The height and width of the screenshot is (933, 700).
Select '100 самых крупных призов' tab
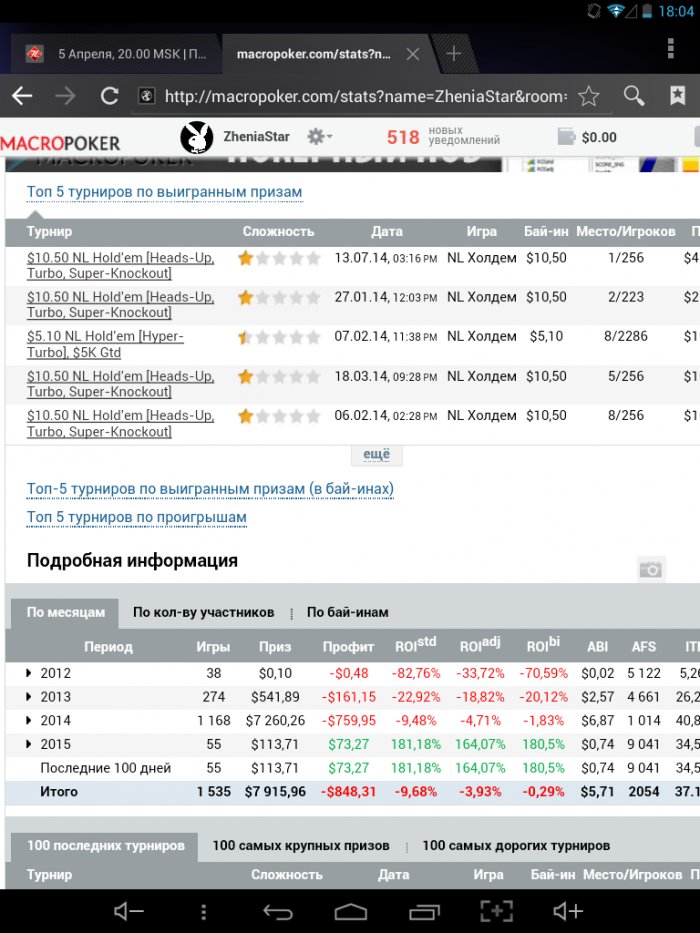300,845
